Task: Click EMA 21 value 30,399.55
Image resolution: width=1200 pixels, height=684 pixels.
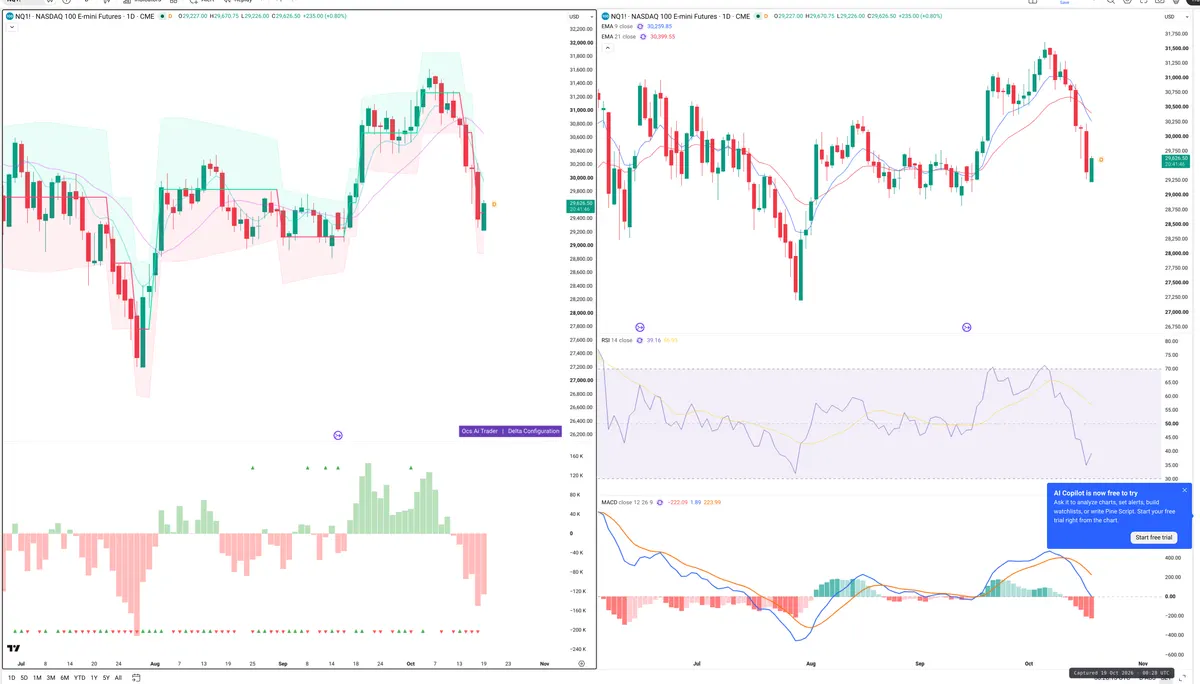Action: coord(662,36)
